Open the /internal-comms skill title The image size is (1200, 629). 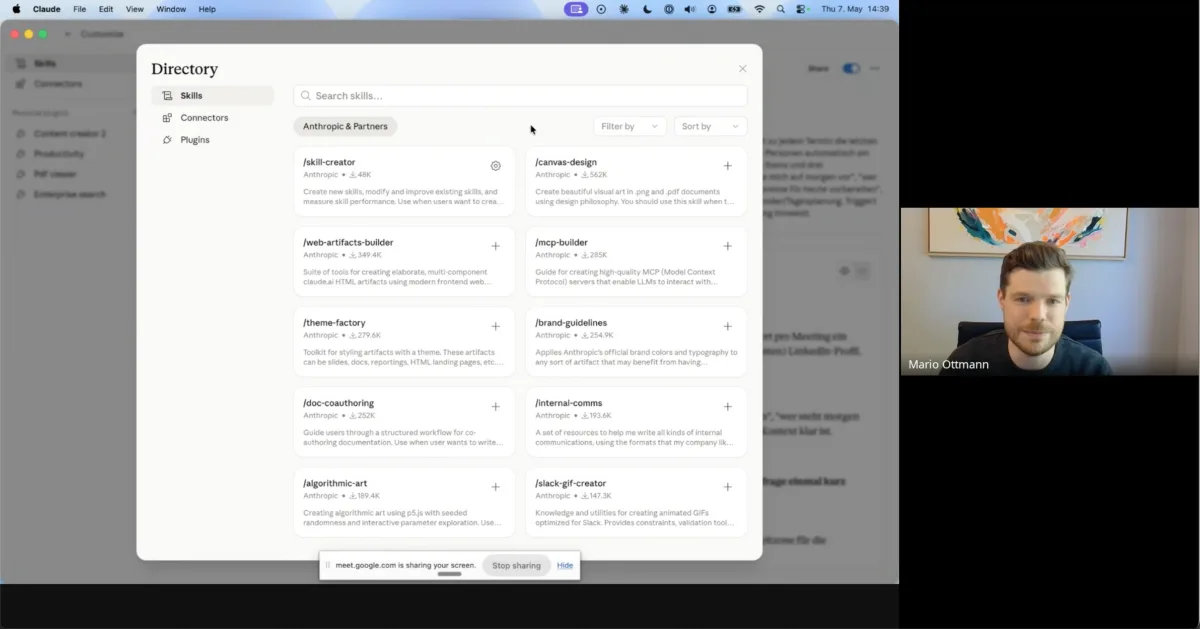tap(568, 403)
